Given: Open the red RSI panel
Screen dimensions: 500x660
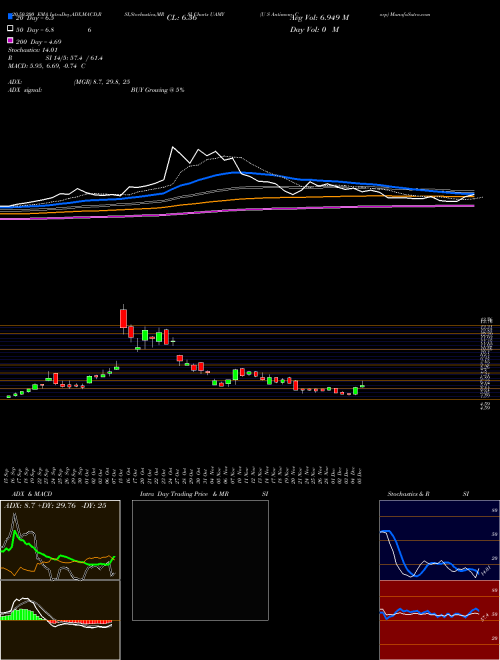Looking at the screenshot, I should [439, 620].
